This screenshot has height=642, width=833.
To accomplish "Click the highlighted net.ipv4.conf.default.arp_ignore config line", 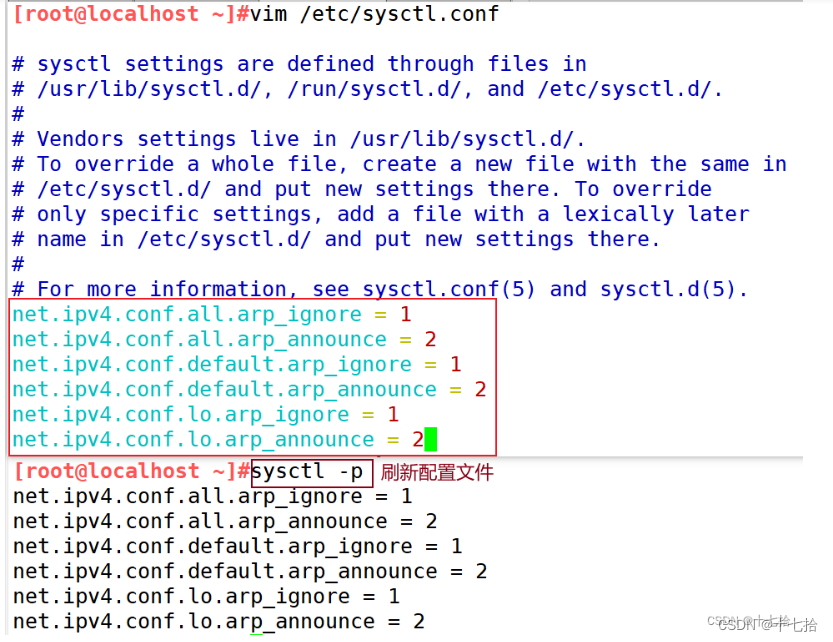I will (237, 365).
